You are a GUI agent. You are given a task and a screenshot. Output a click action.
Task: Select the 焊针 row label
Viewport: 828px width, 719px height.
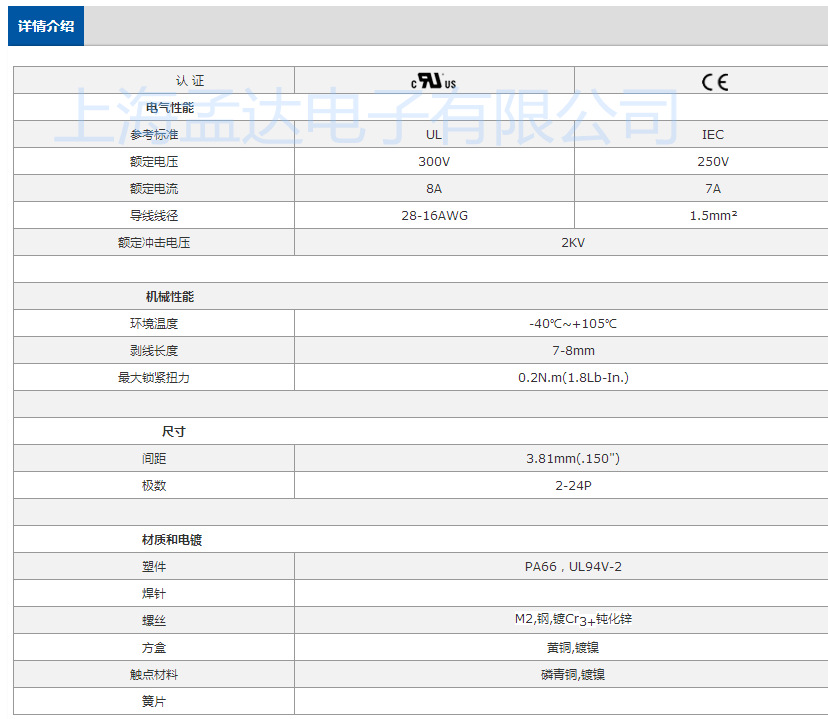[154, 593]
